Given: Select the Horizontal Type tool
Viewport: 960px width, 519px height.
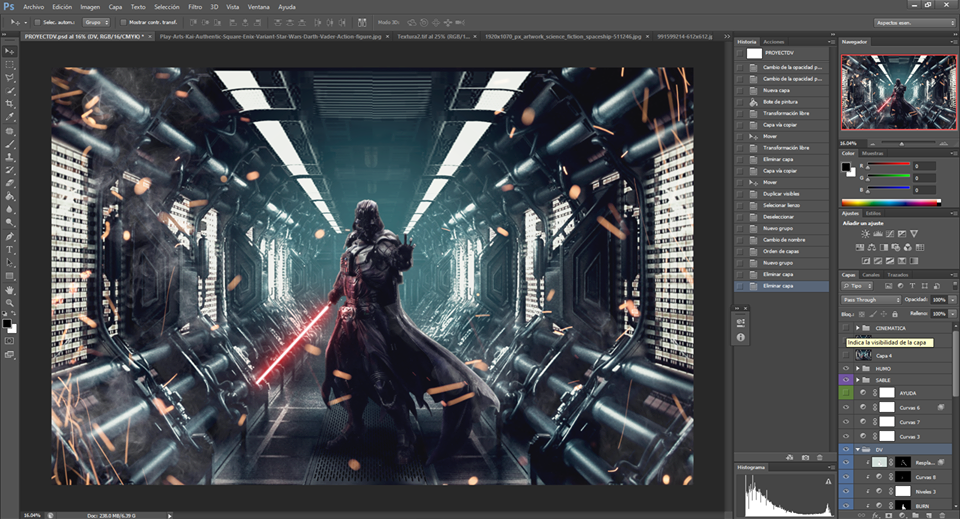Looking at the screenshot, I should click(x=10, y=249).
